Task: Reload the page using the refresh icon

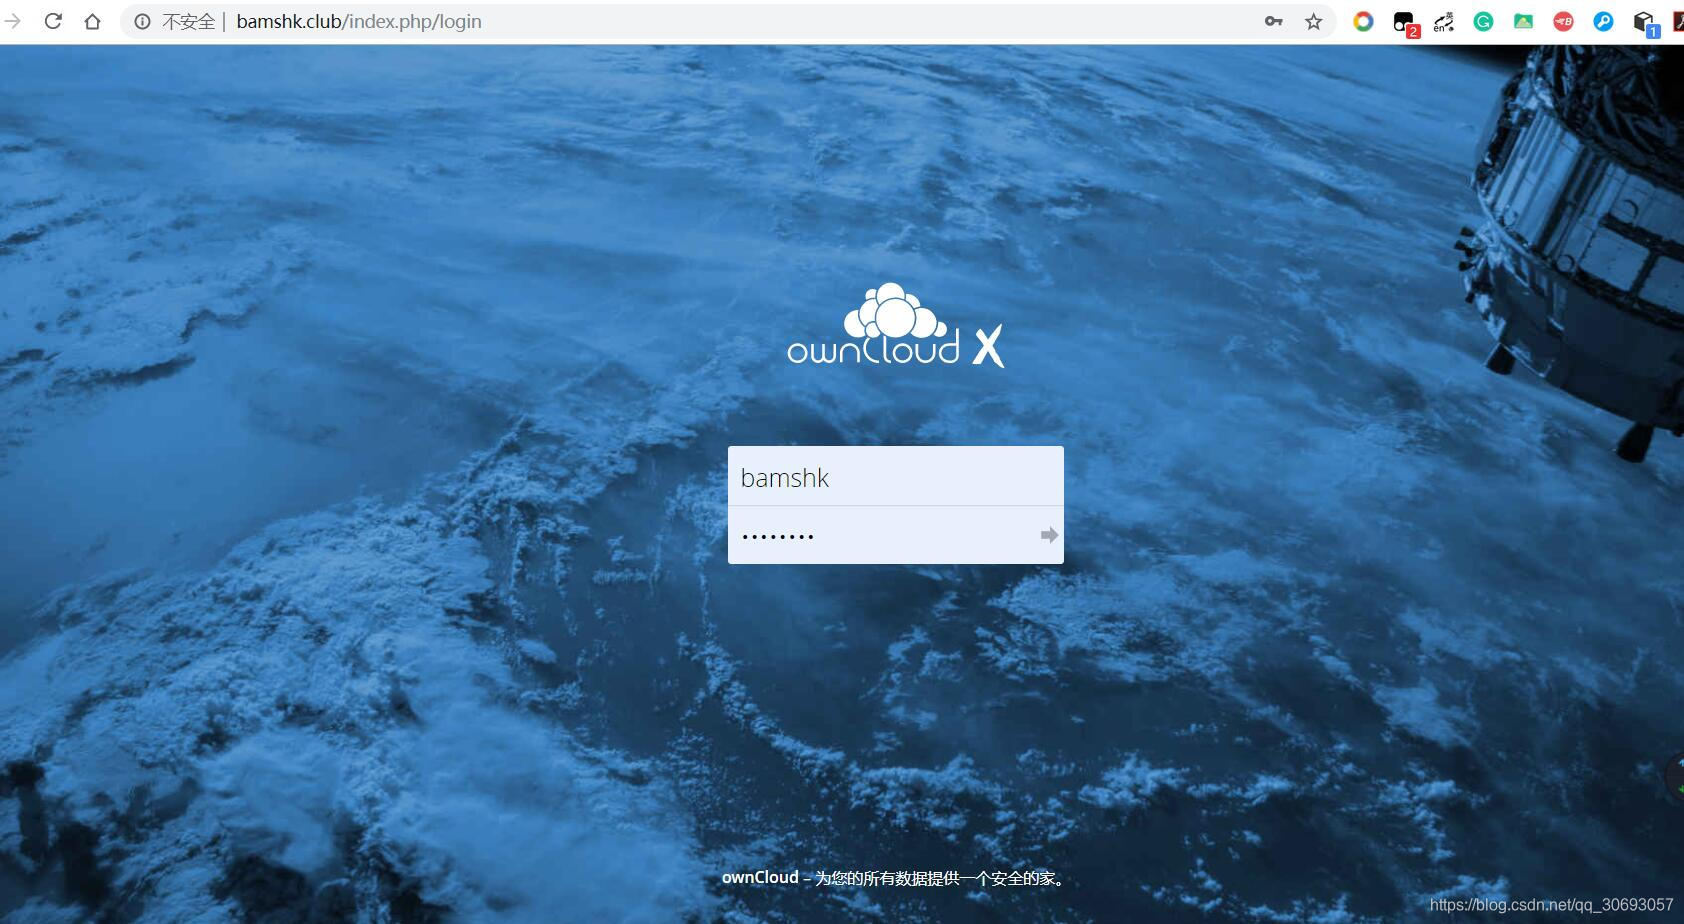Action: click(53, 21)
